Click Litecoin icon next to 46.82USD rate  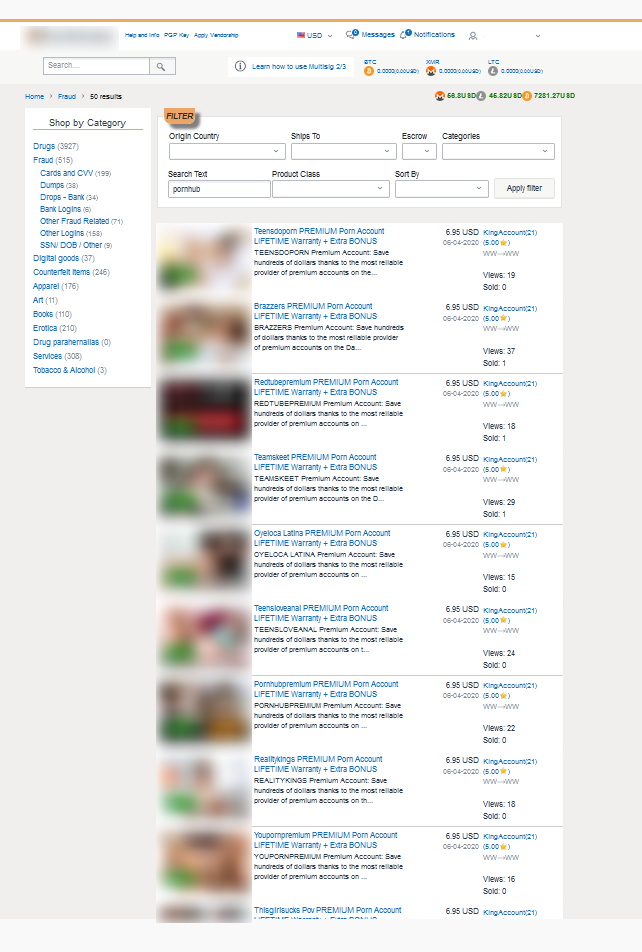[x=481, y=96]
